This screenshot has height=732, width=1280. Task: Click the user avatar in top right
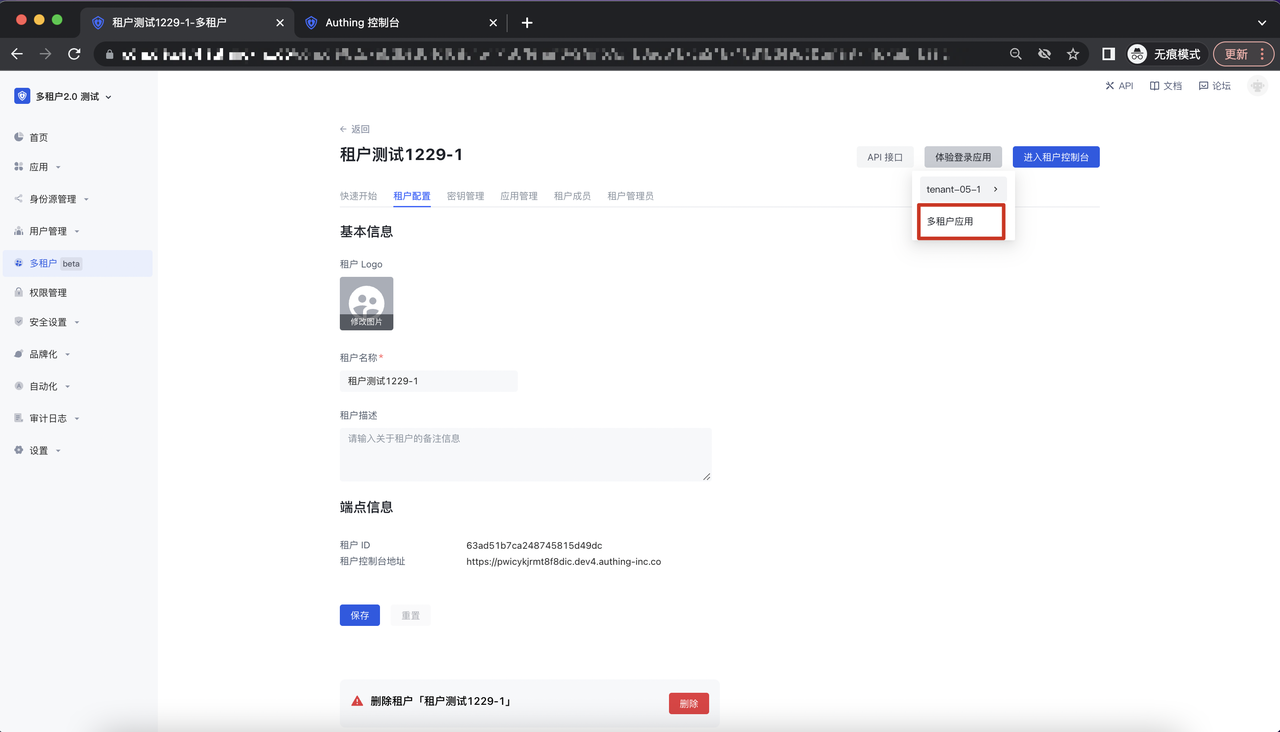pyautogui.click(x=1257, y=87)
